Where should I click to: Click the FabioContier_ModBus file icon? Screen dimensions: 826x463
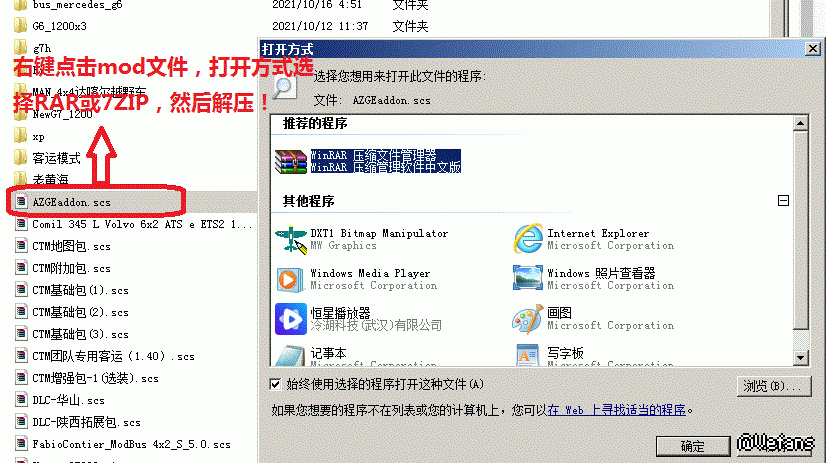tap(21, 444)
